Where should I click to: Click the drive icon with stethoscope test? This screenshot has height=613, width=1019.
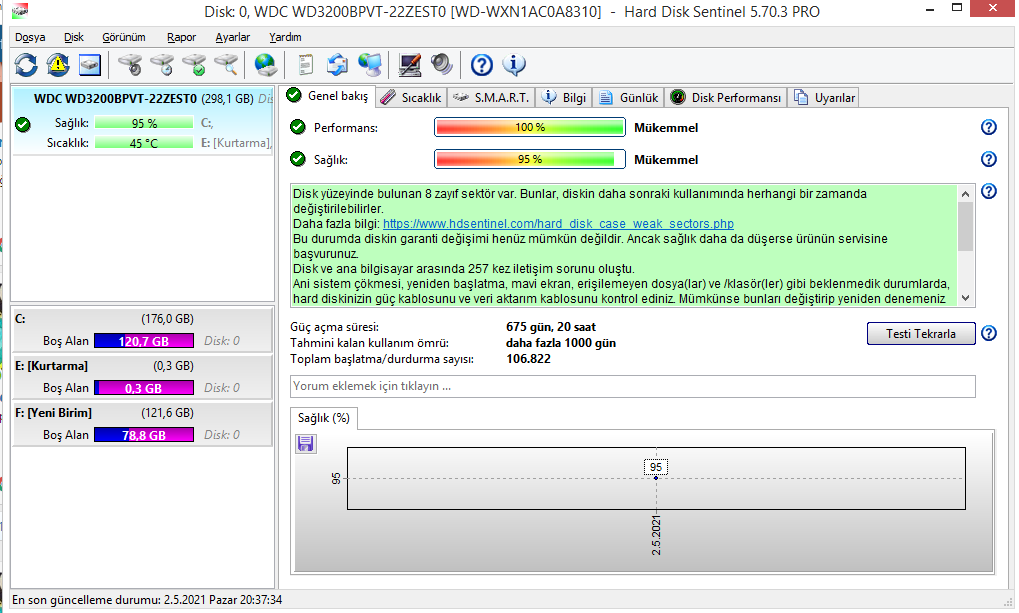pos(130,64)
